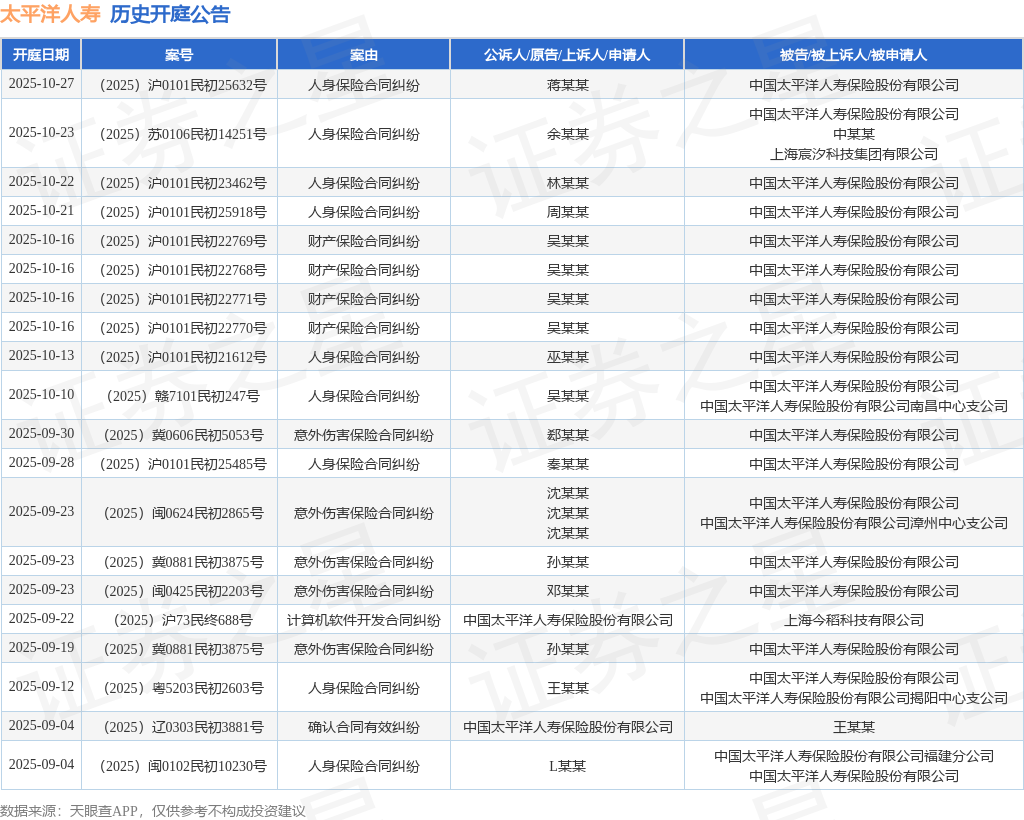Select the 被告/被上诉人/被申请人 column header
This screenshot has height=820, width=1024.
[x=854, y=55]
